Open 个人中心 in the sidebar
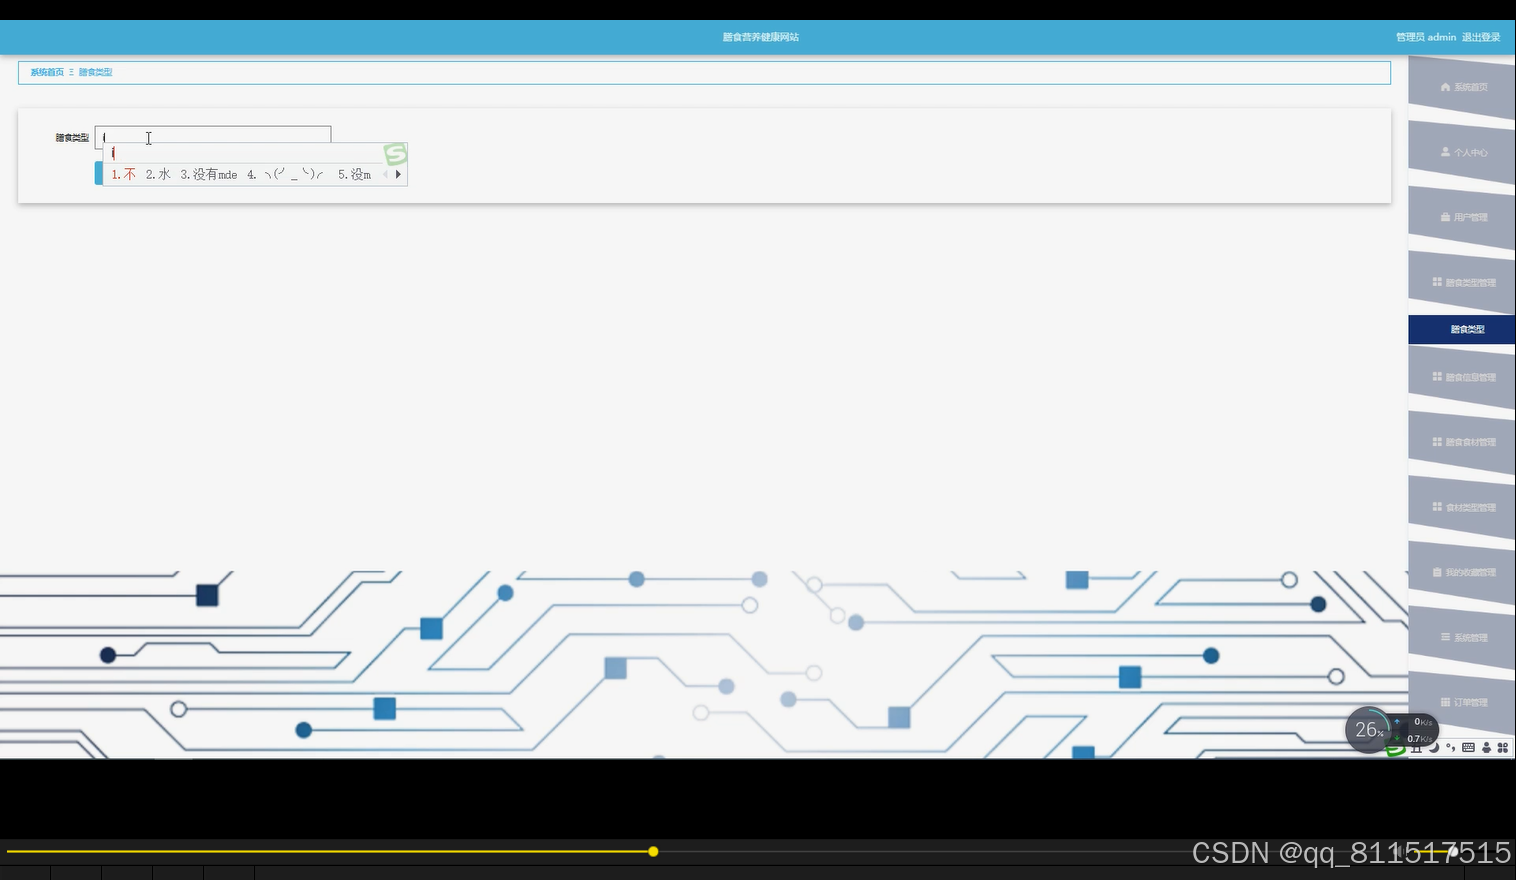Viewport: 1516px width, 880px height. 1462,152
